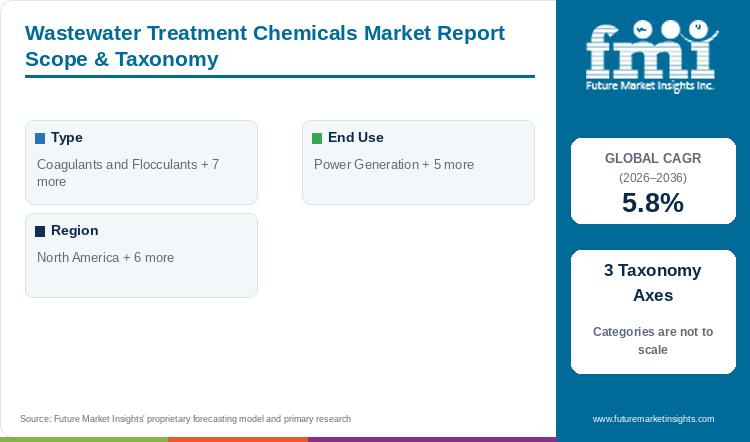Viewport: 750px width, 442px height.
Task: Click the dark navy Region category square
Action: pos(40,232)
